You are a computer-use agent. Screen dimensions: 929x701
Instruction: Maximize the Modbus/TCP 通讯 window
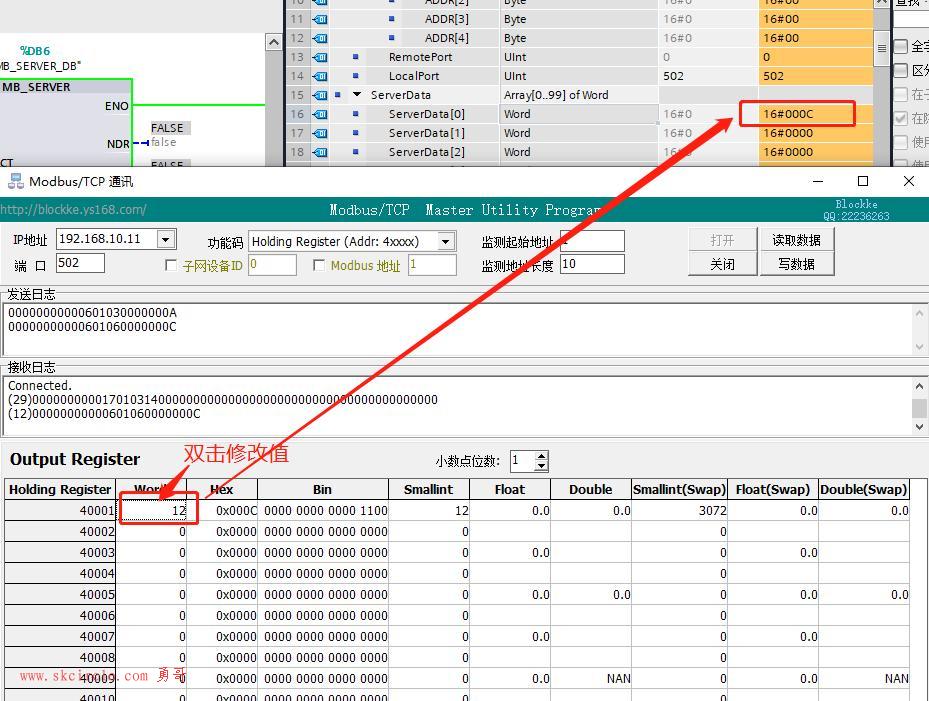(863, 181)
